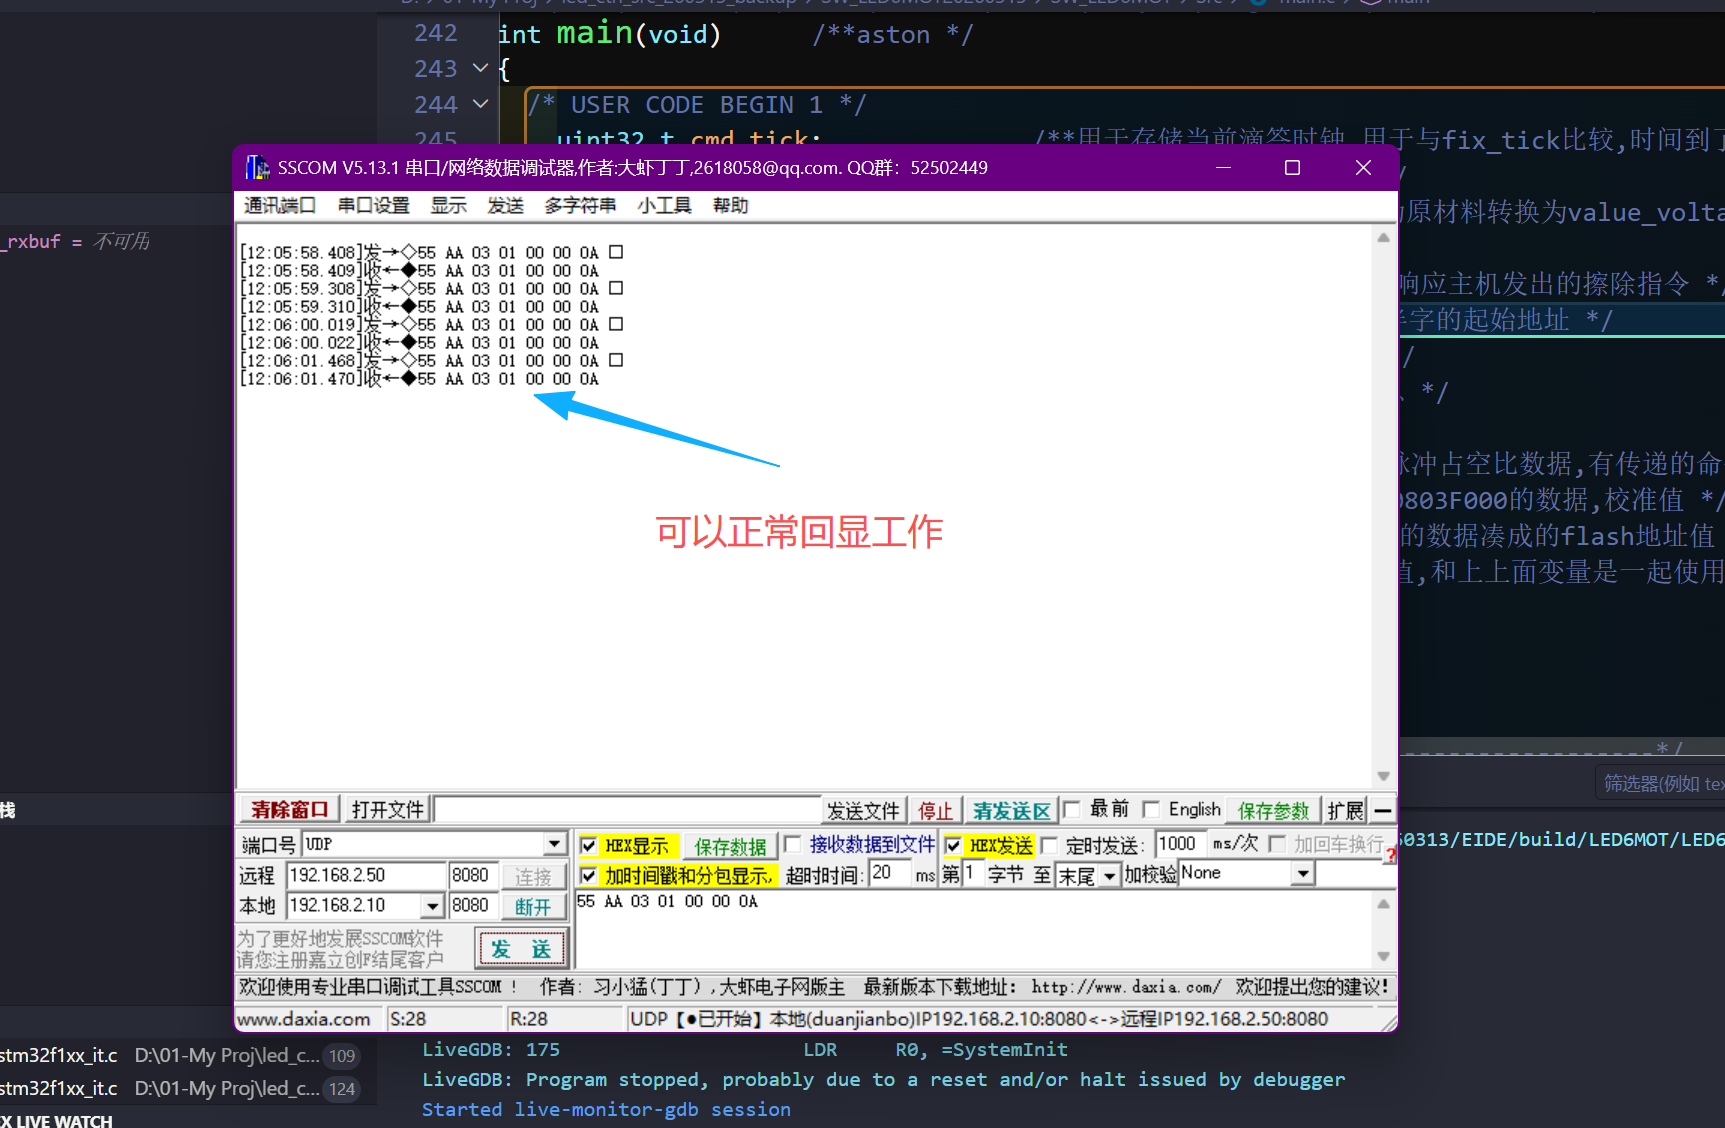
Task: Click the 断开 disconnect button
Action: pyautogui.click(x=533, y=906)
